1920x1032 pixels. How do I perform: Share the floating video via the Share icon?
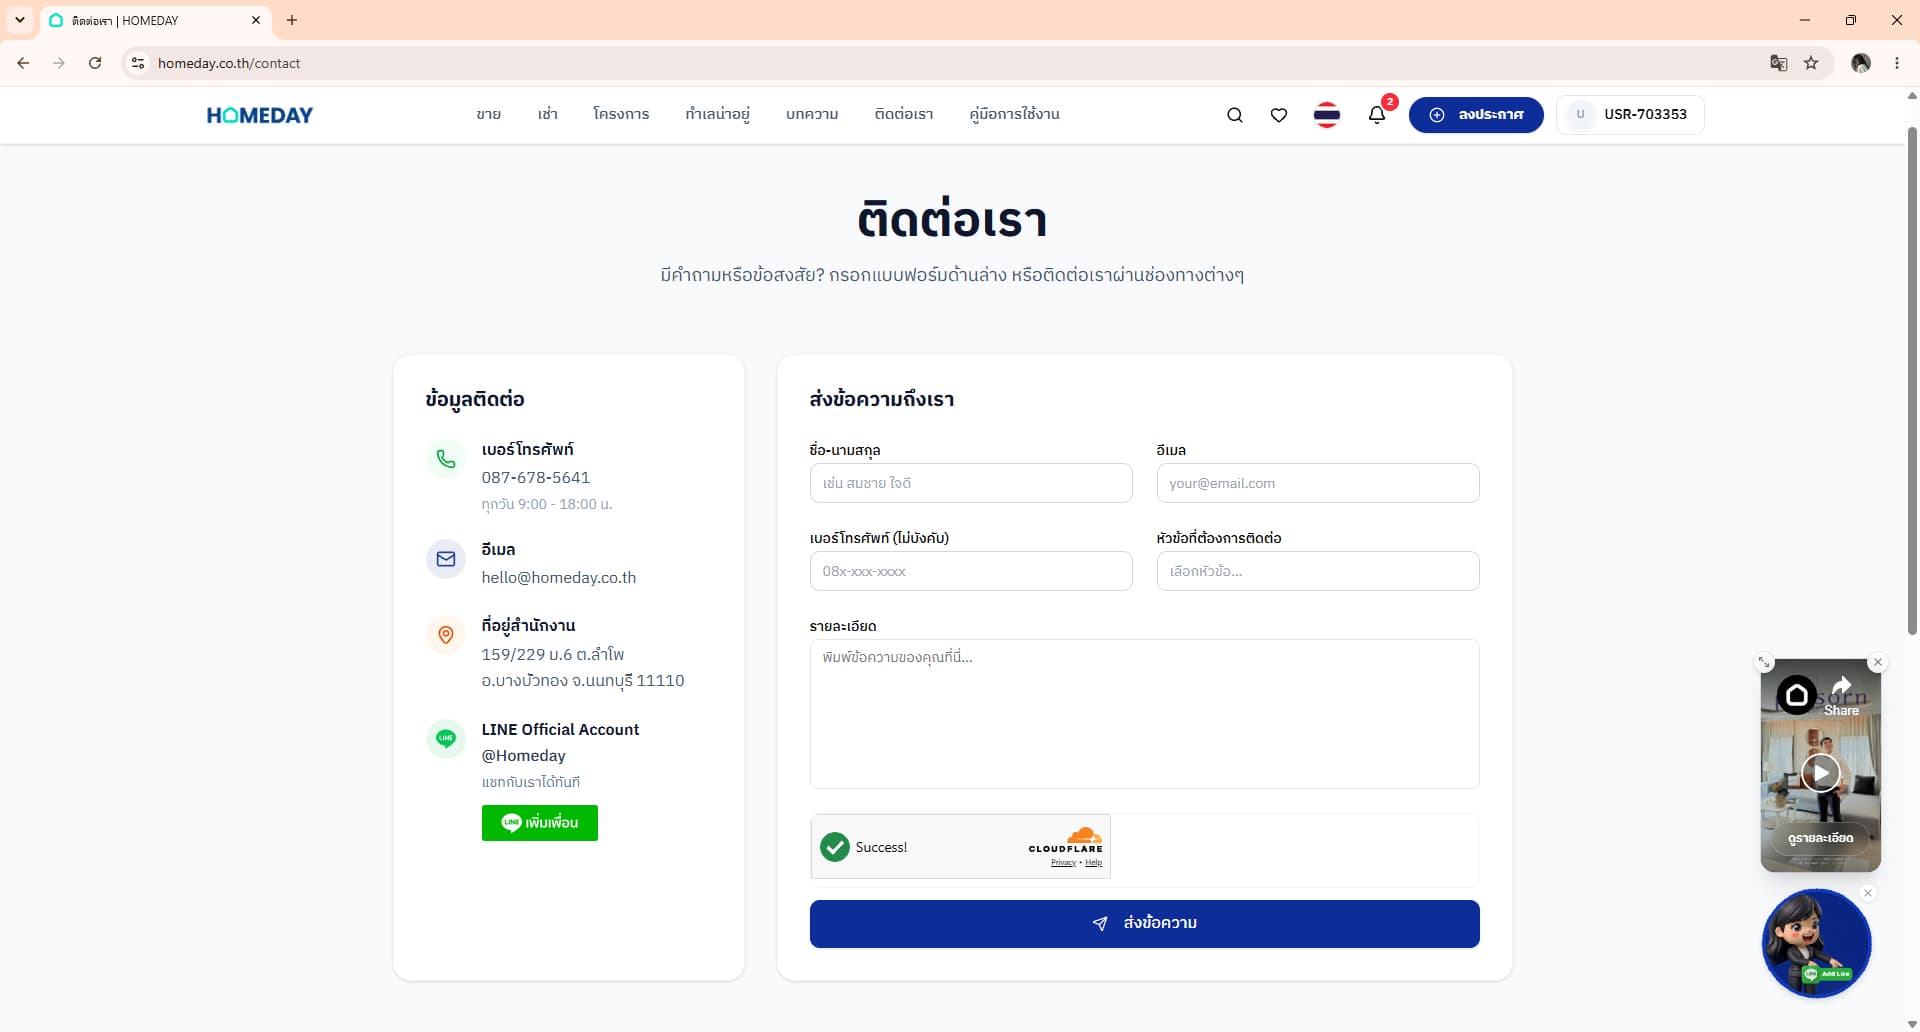click(1842, 696)
